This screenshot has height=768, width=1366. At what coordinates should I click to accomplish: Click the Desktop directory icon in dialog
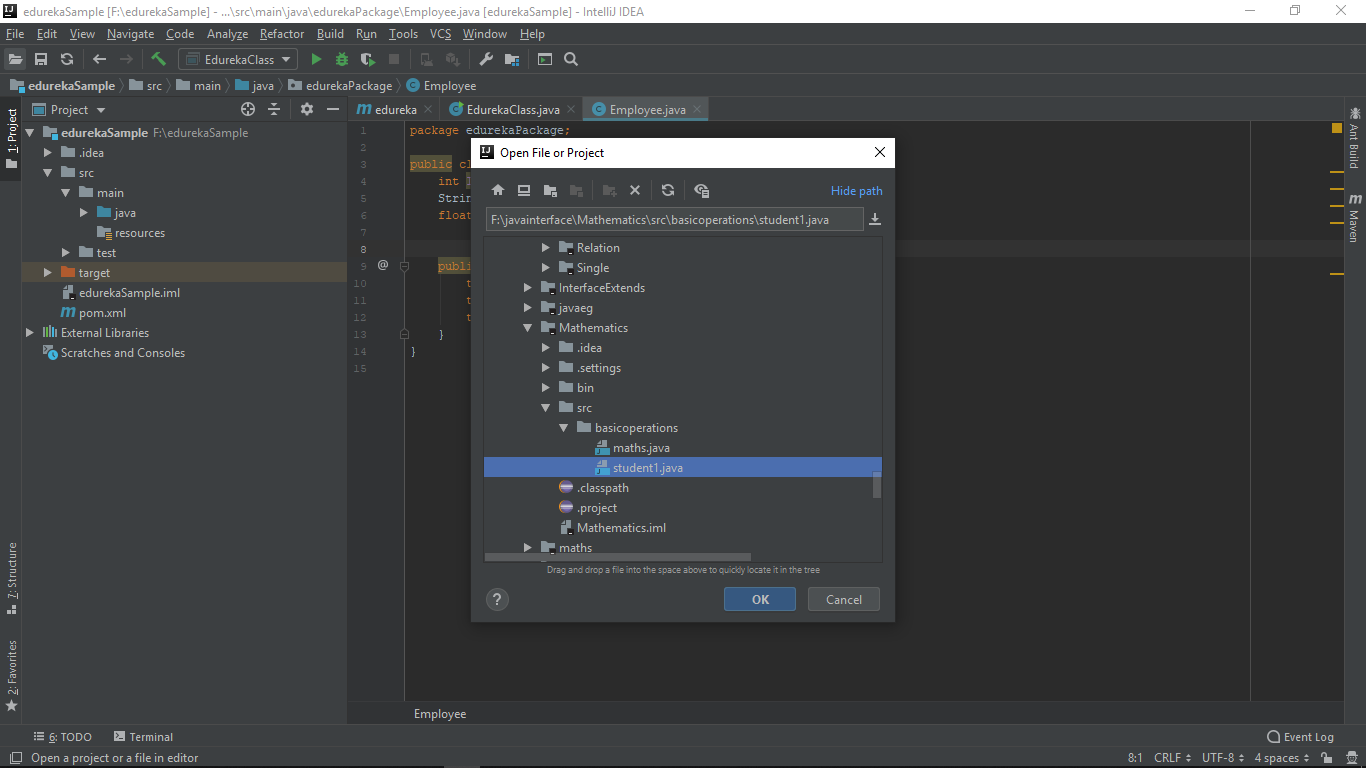point(524,190)
